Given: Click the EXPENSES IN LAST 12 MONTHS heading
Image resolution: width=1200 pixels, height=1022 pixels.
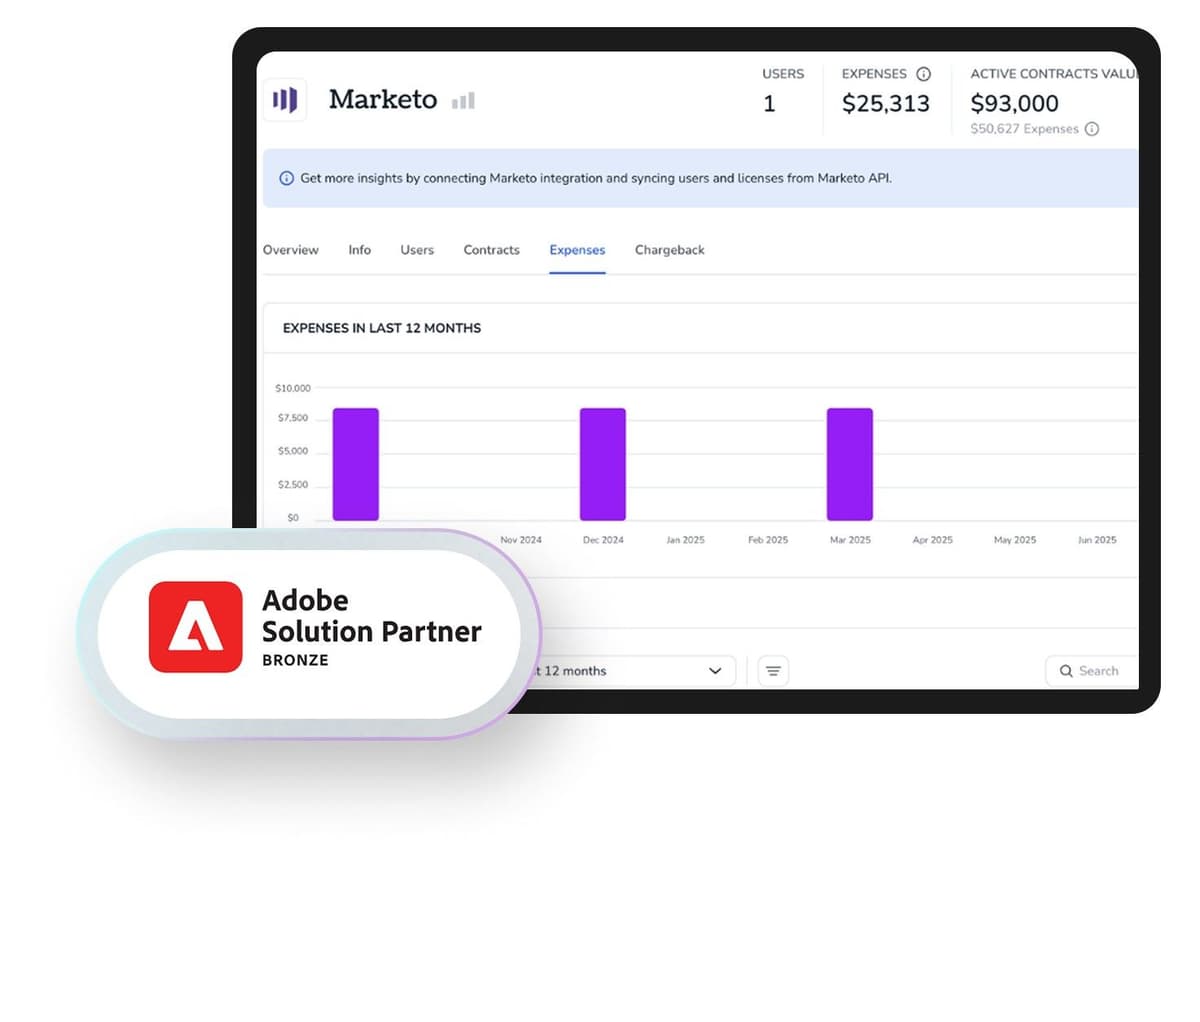Looking at the screenshot, I should pyautogui.click(x=382, y=328).
